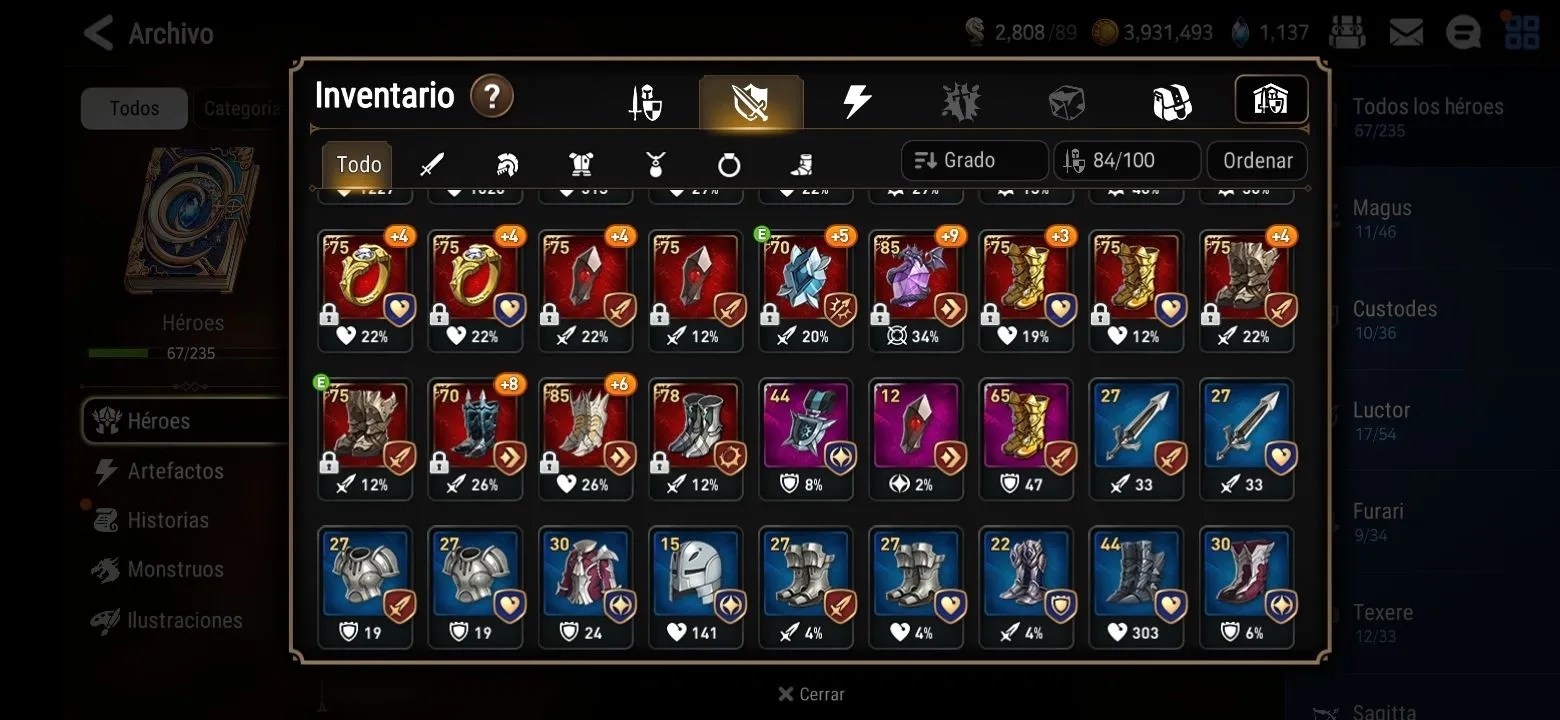
Task: Open the mail envelope icon
Action: click(x=1406, y=33)
